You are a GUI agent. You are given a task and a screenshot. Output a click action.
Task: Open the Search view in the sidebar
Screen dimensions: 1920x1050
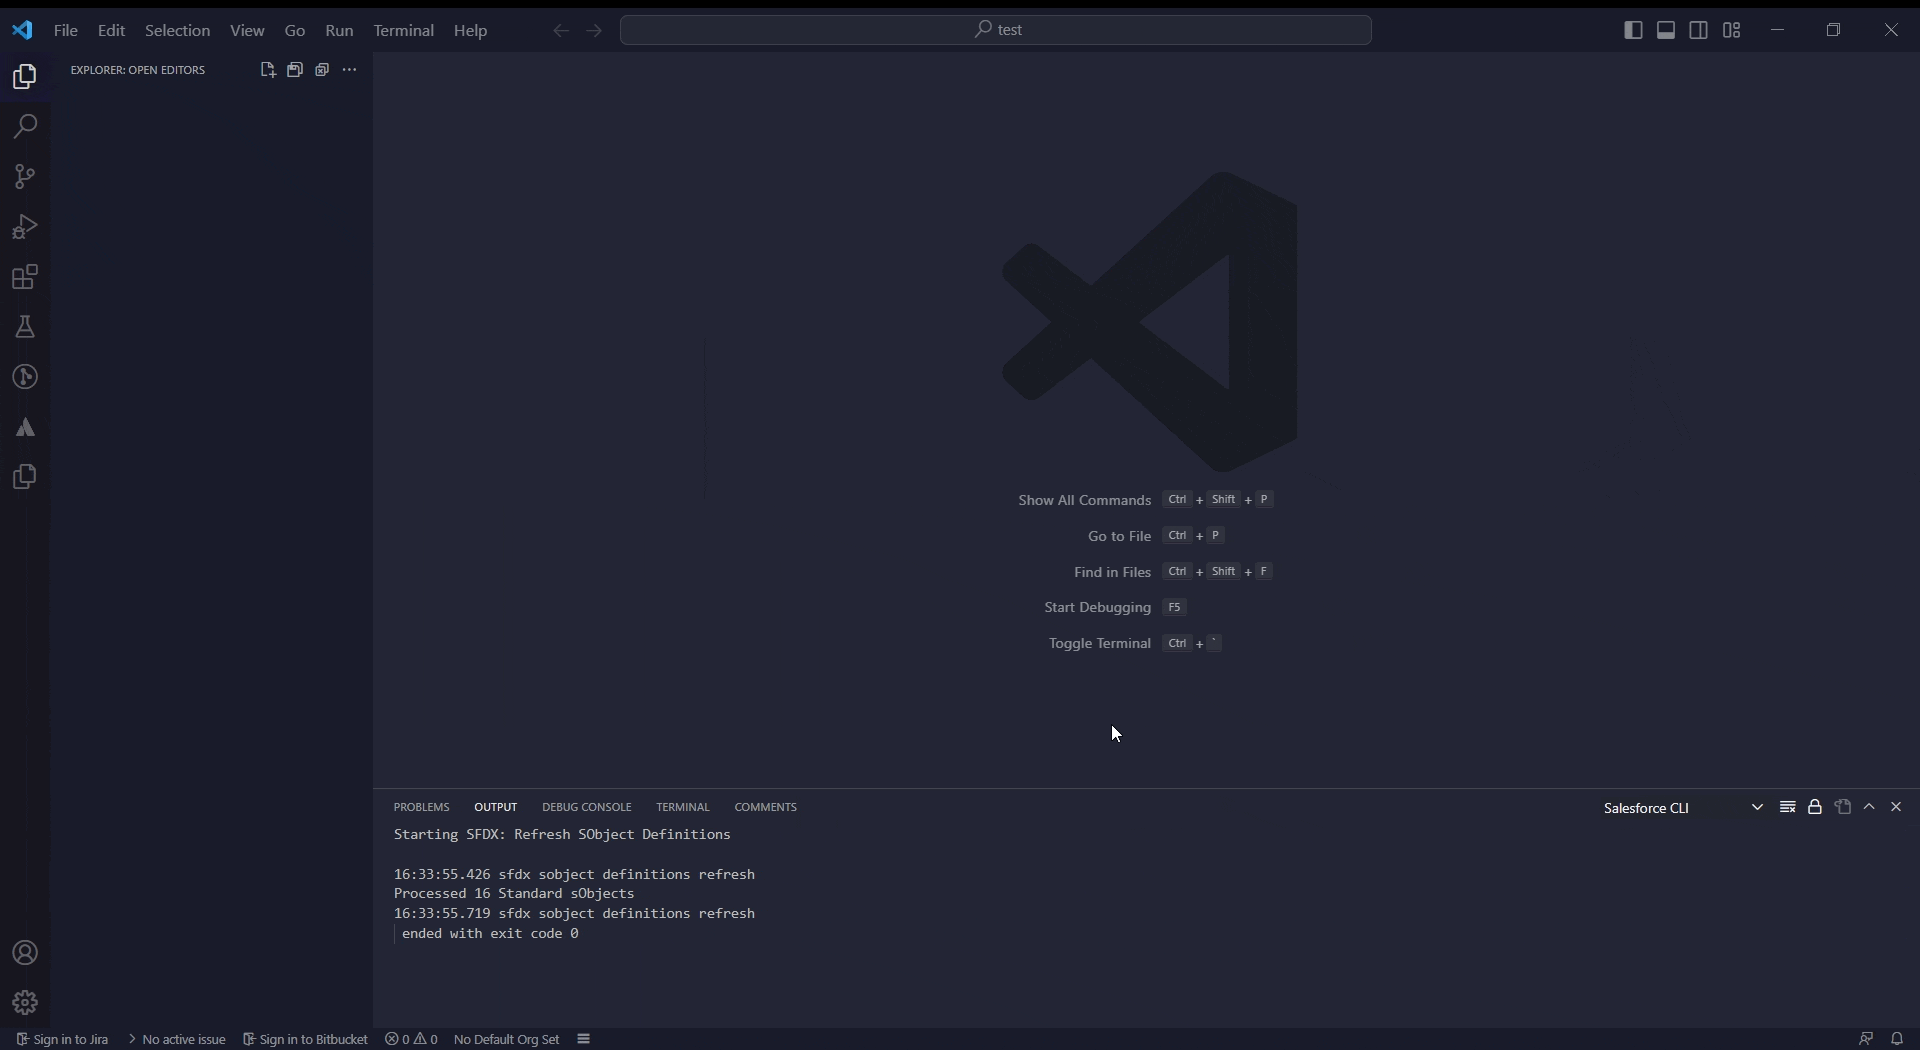[24, 126]
